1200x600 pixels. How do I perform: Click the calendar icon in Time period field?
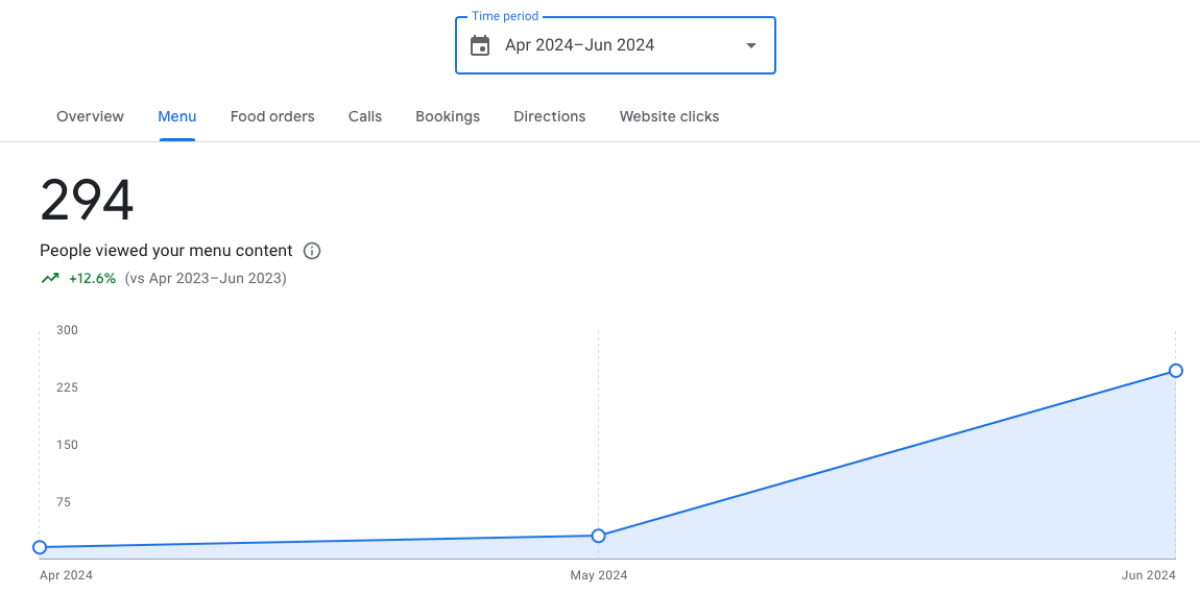point(480,45)
